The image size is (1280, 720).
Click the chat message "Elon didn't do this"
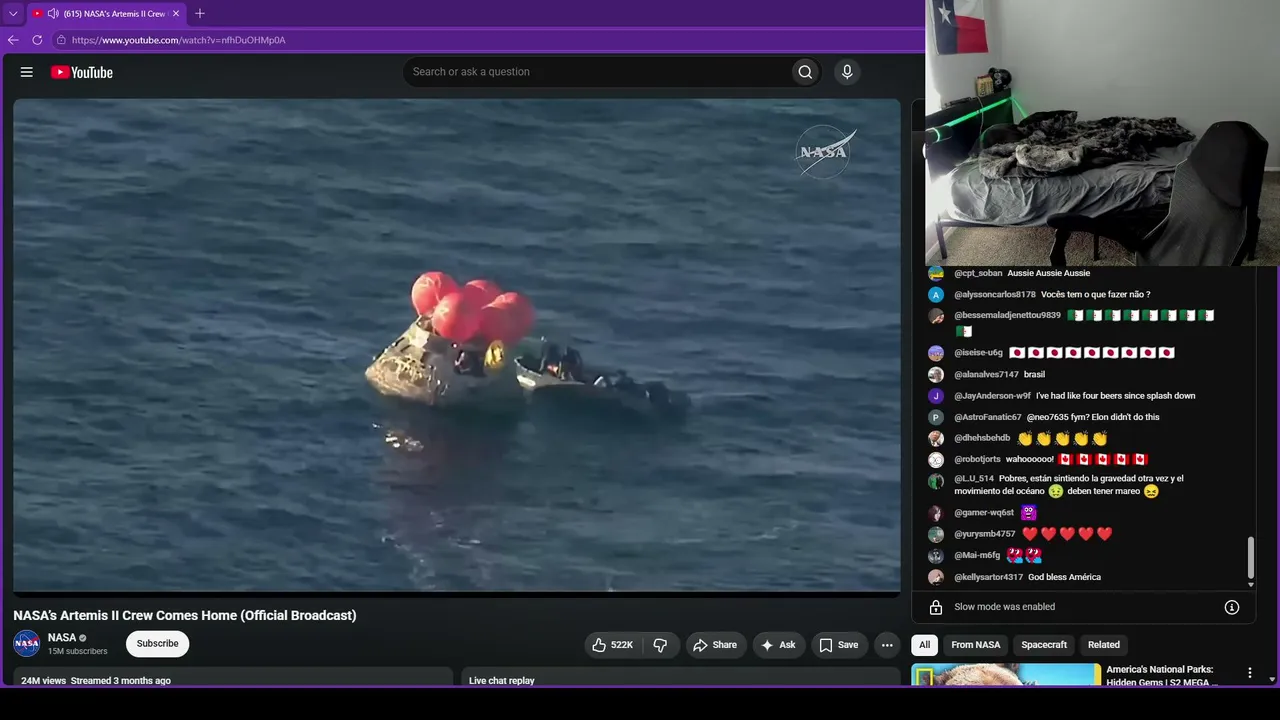[1093, 417]
